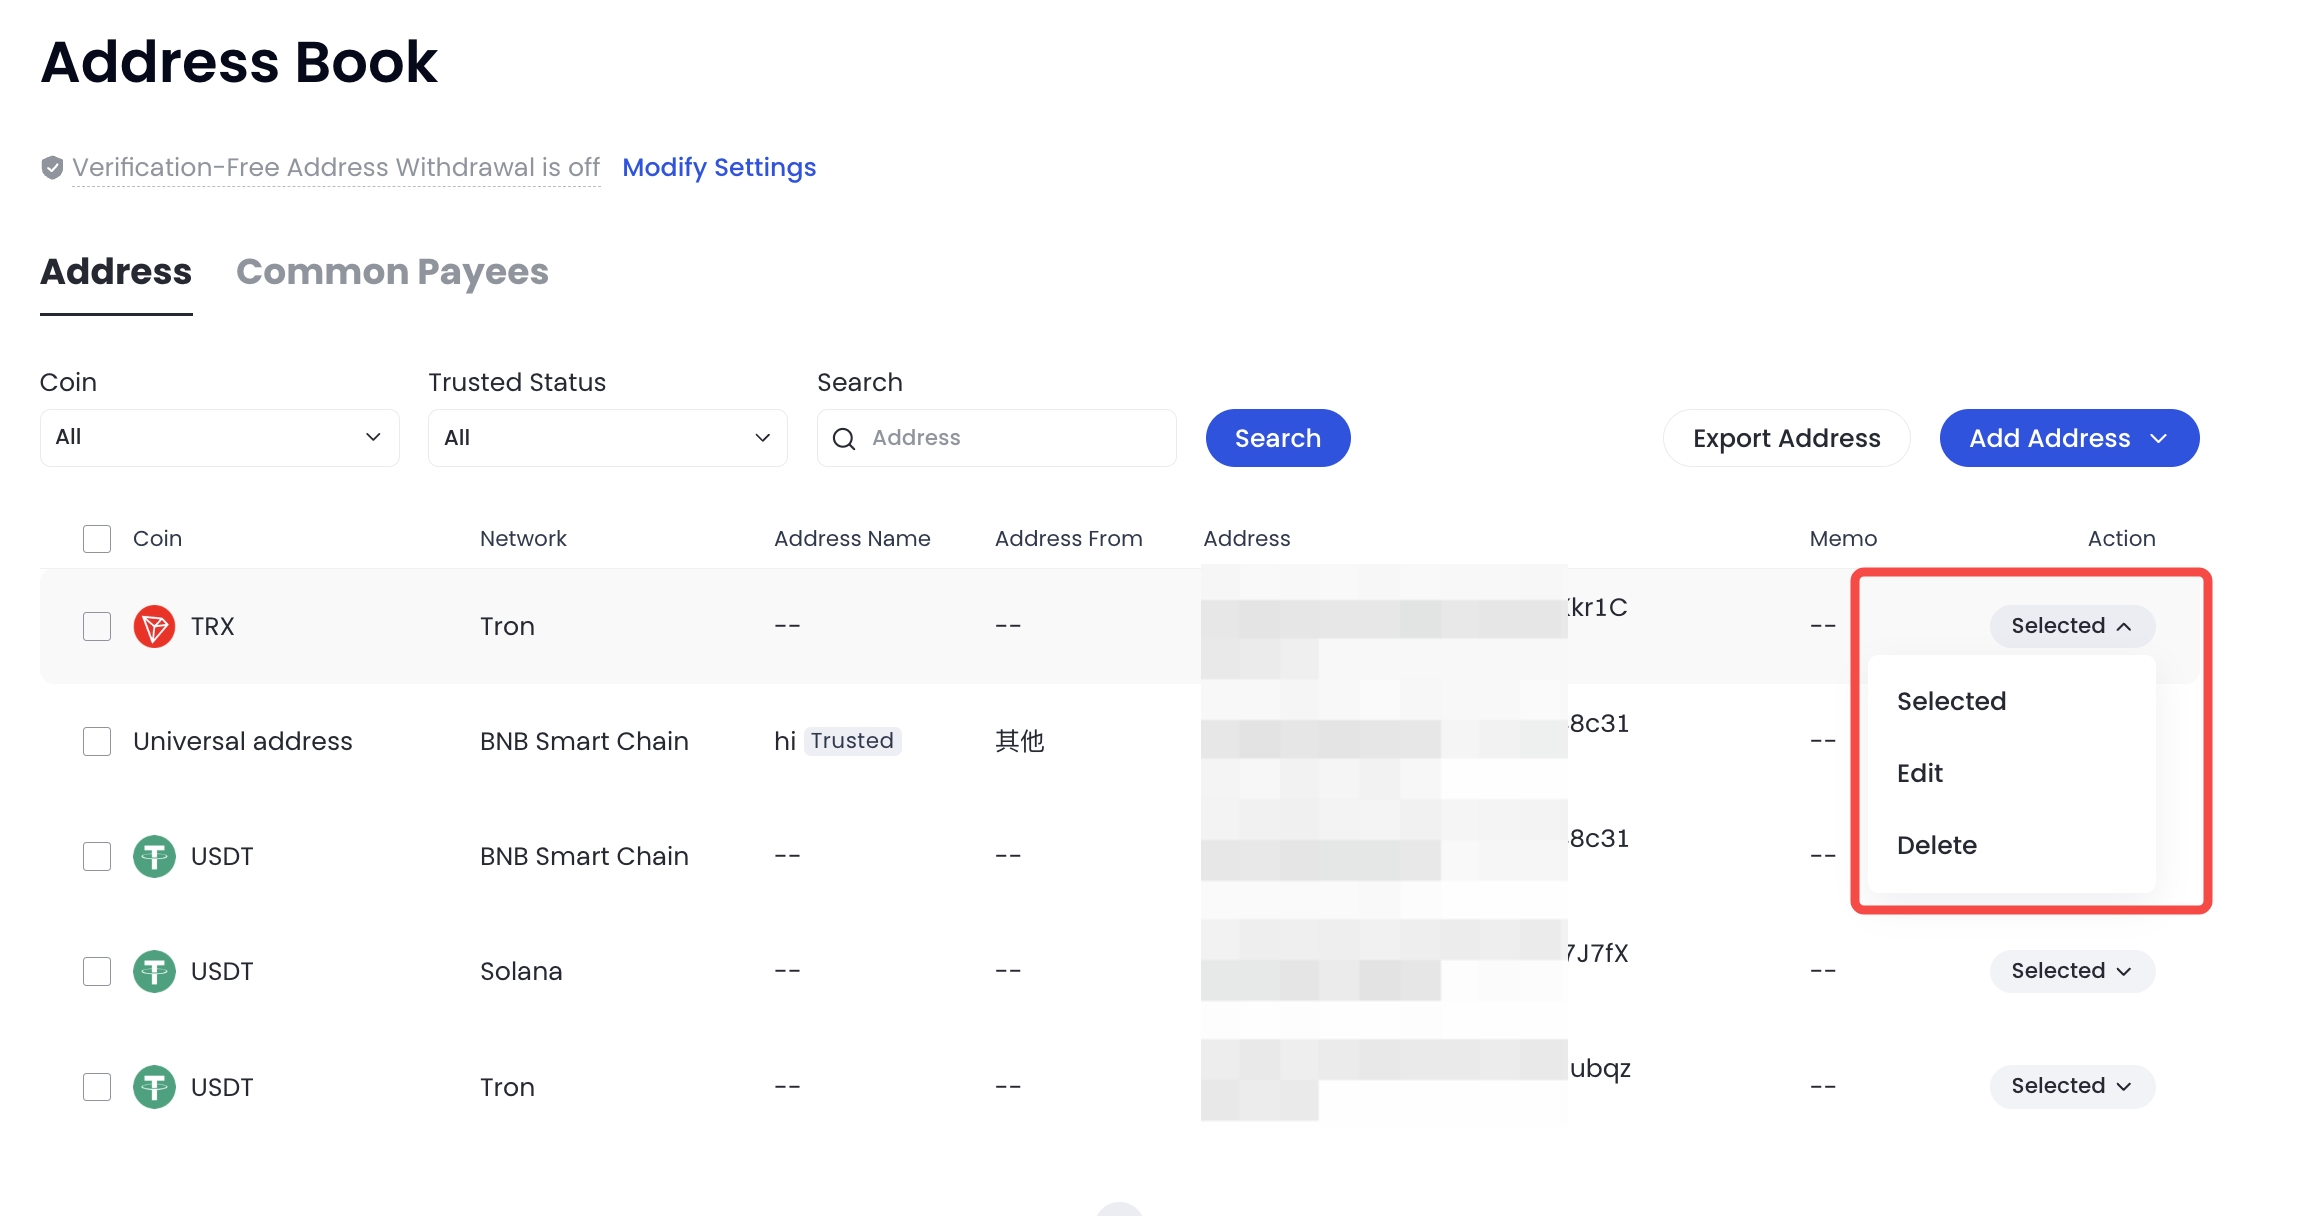2298x1216 pixels.
Task: Click the Export Address button
Action: click(1786, 438)
